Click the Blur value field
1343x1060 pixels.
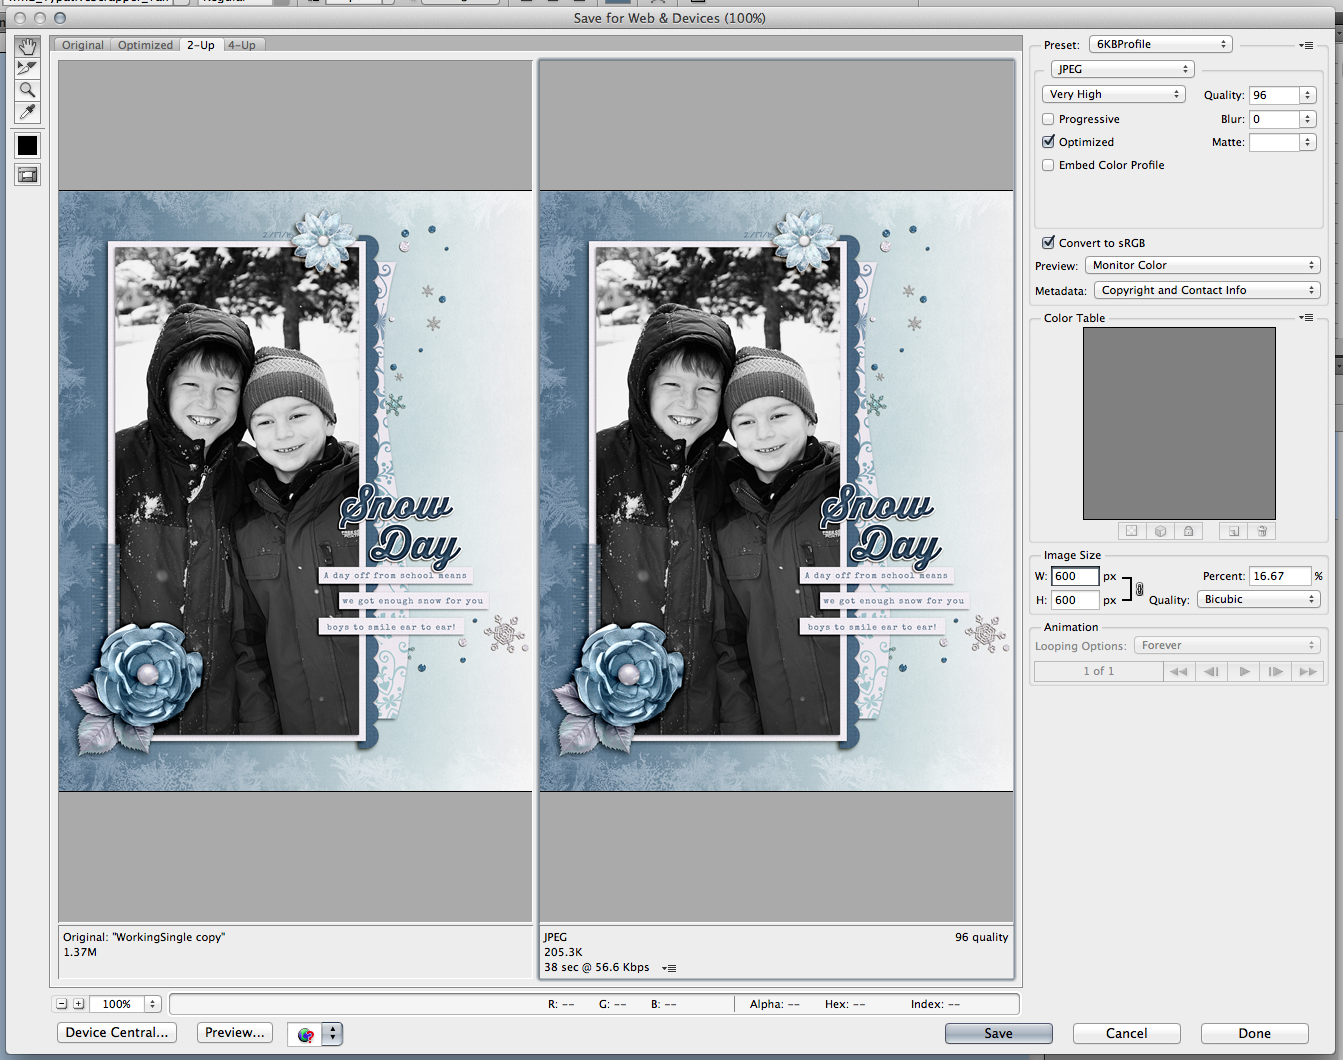click(1274, 119)
